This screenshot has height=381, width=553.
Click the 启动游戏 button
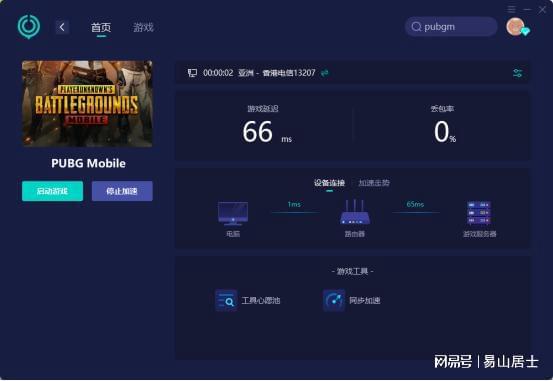[53, 191]
